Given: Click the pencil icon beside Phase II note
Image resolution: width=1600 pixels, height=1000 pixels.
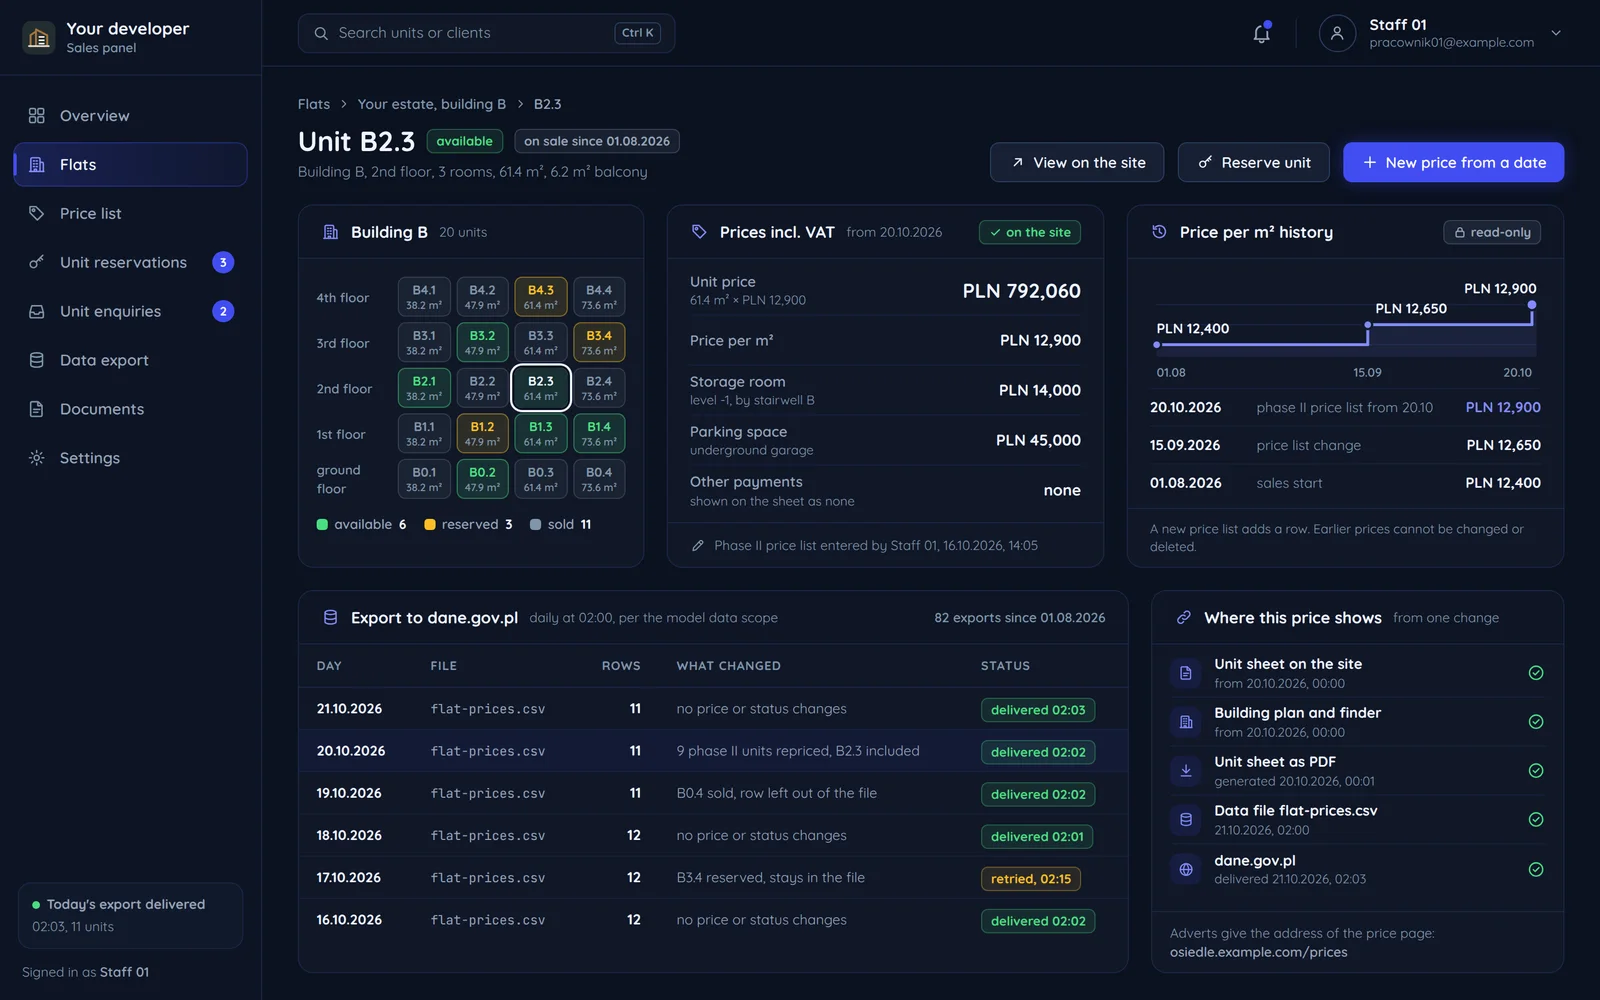Looking at the screenshot, I should pos(698,546).
